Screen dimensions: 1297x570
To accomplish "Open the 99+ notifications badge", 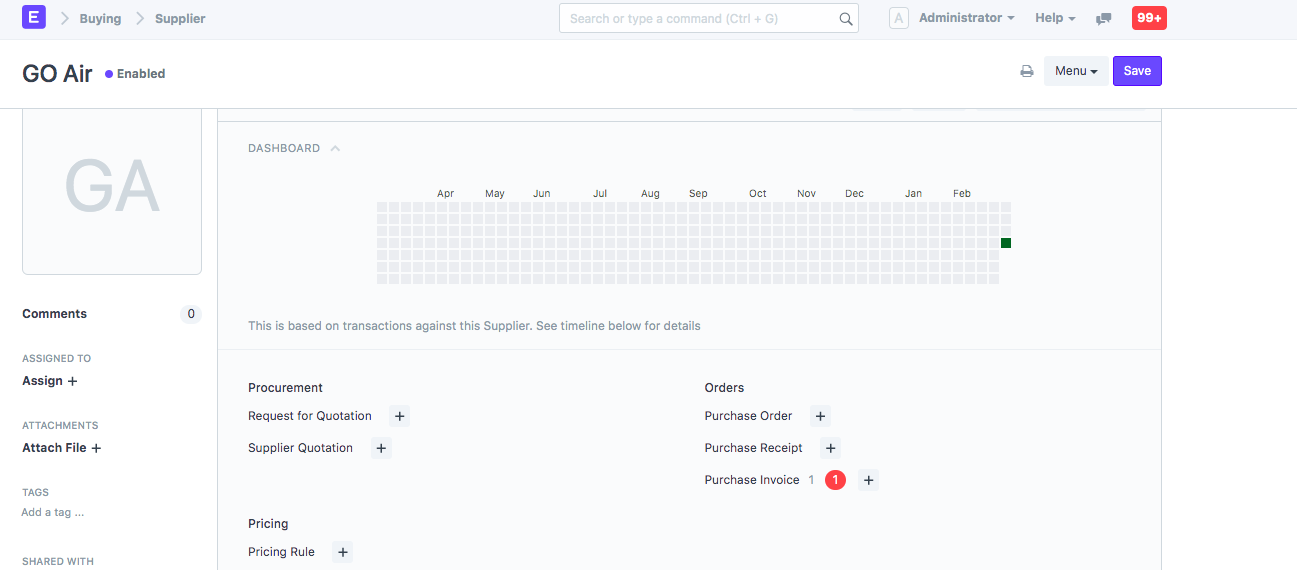I will point(1149,18).
